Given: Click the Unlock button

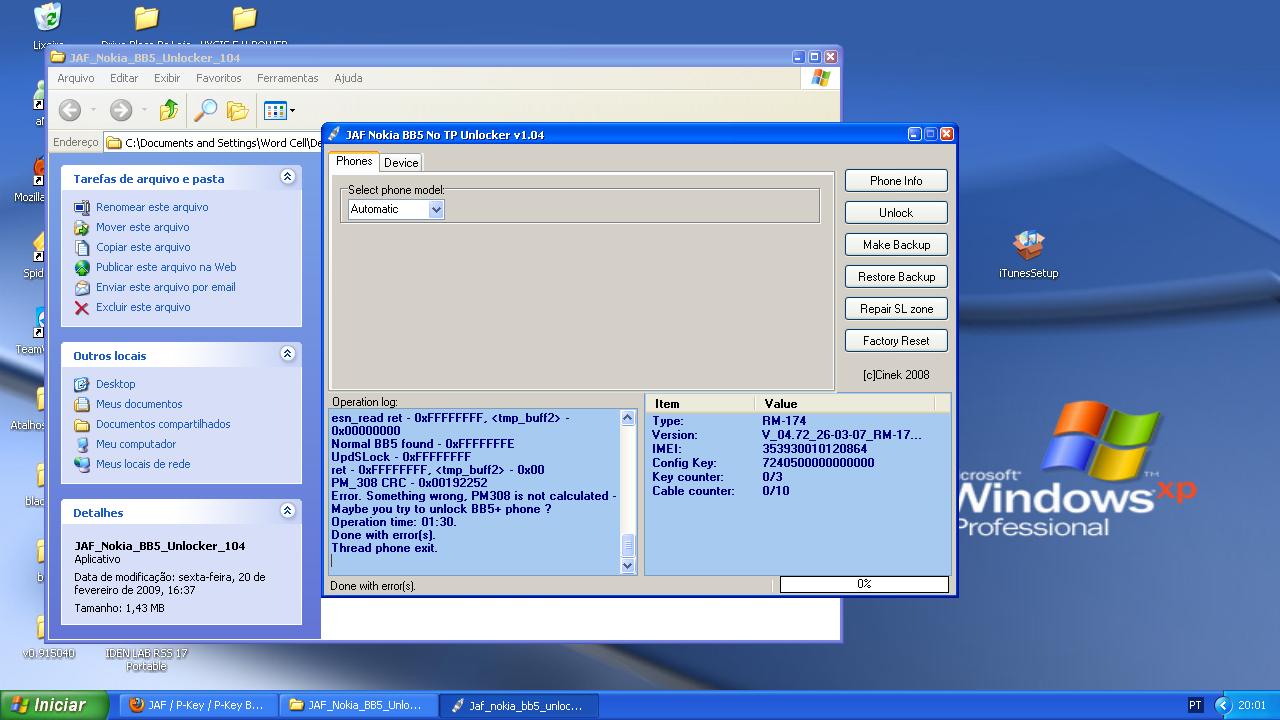Looking at the screenshot, I should 896,213.
